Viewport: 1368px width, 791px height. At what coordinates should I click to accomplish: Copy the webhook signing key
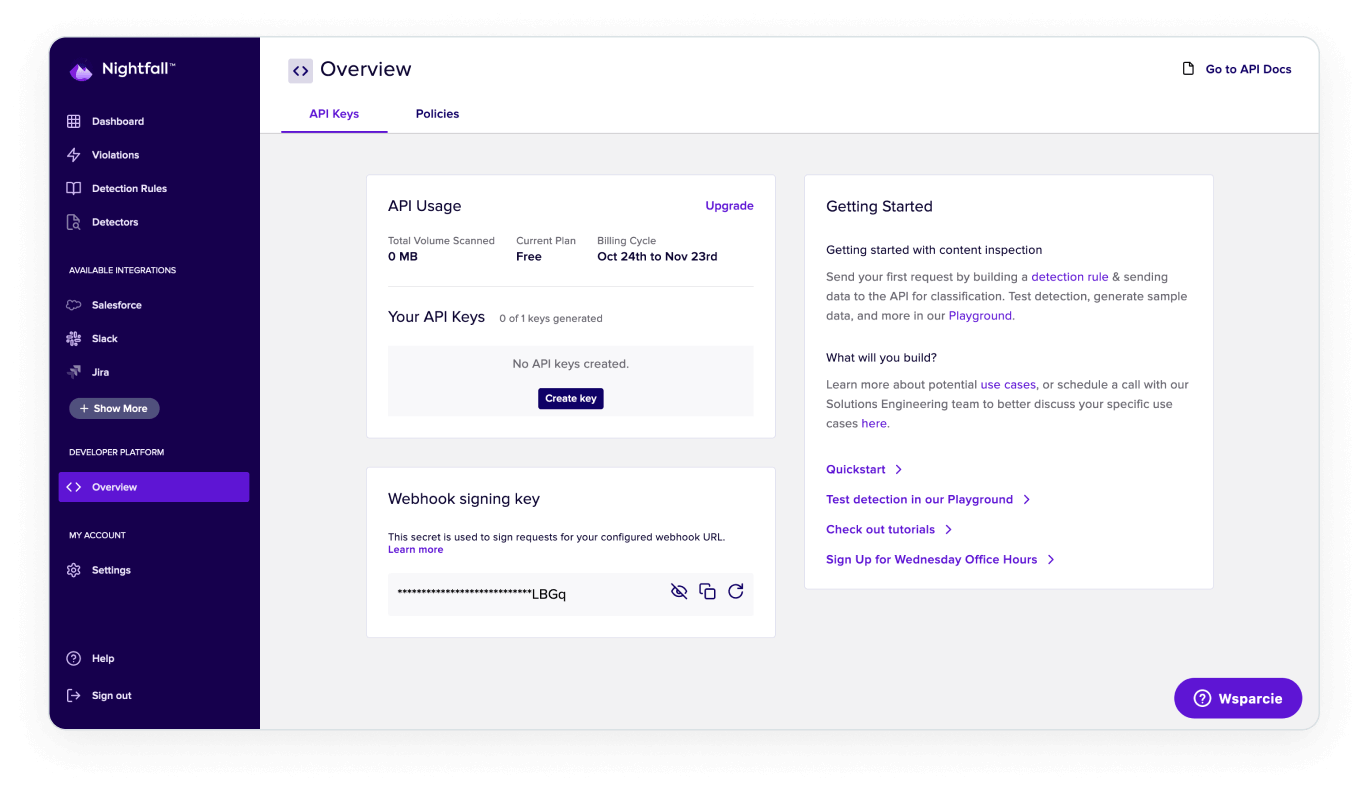click(x=707, y=591)
